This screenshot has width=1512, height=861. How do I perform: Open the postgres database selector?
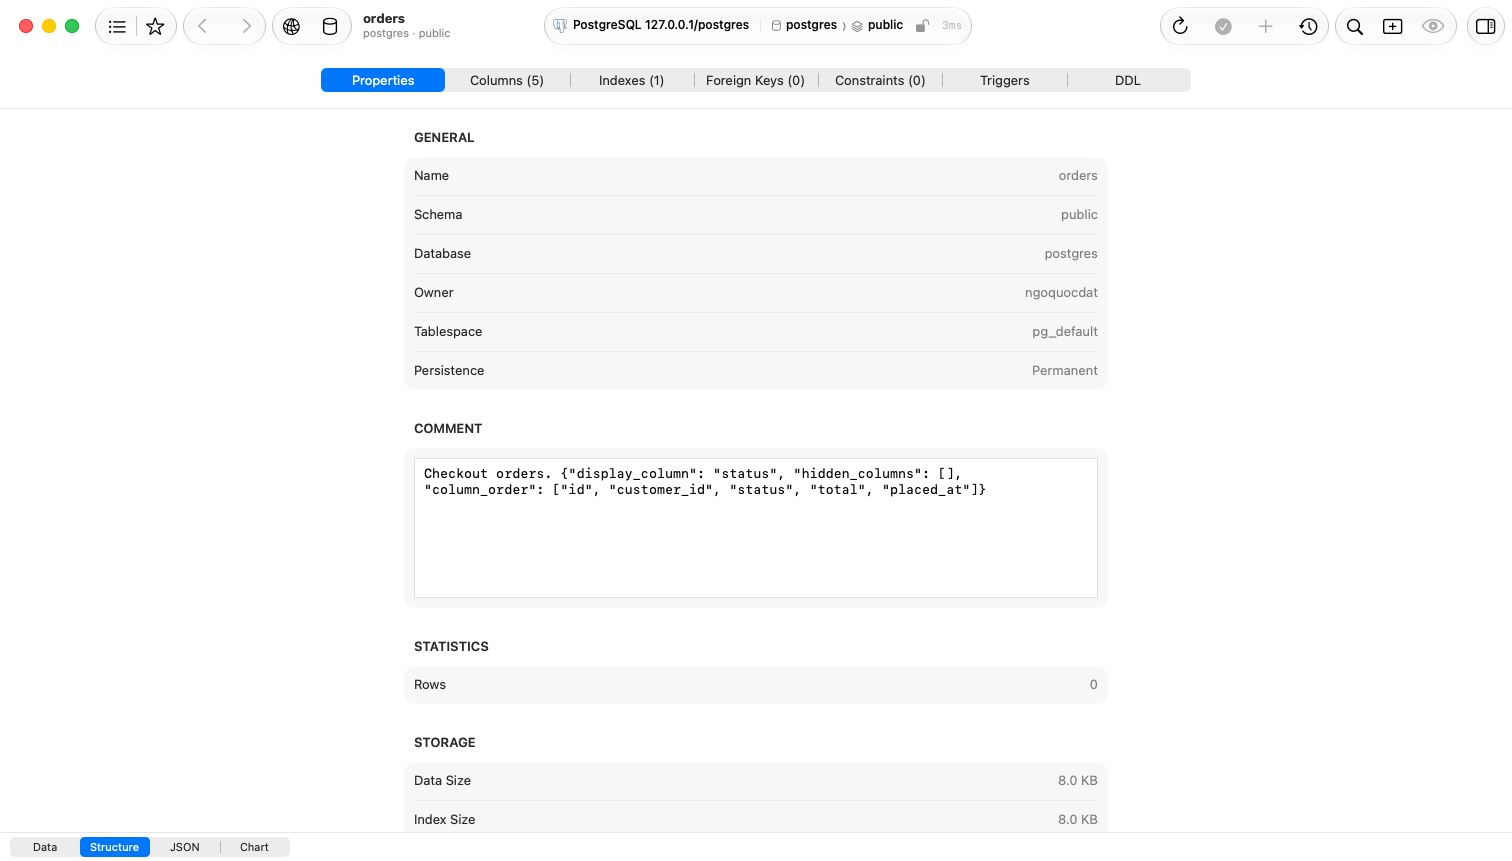(x=804, y=25)
